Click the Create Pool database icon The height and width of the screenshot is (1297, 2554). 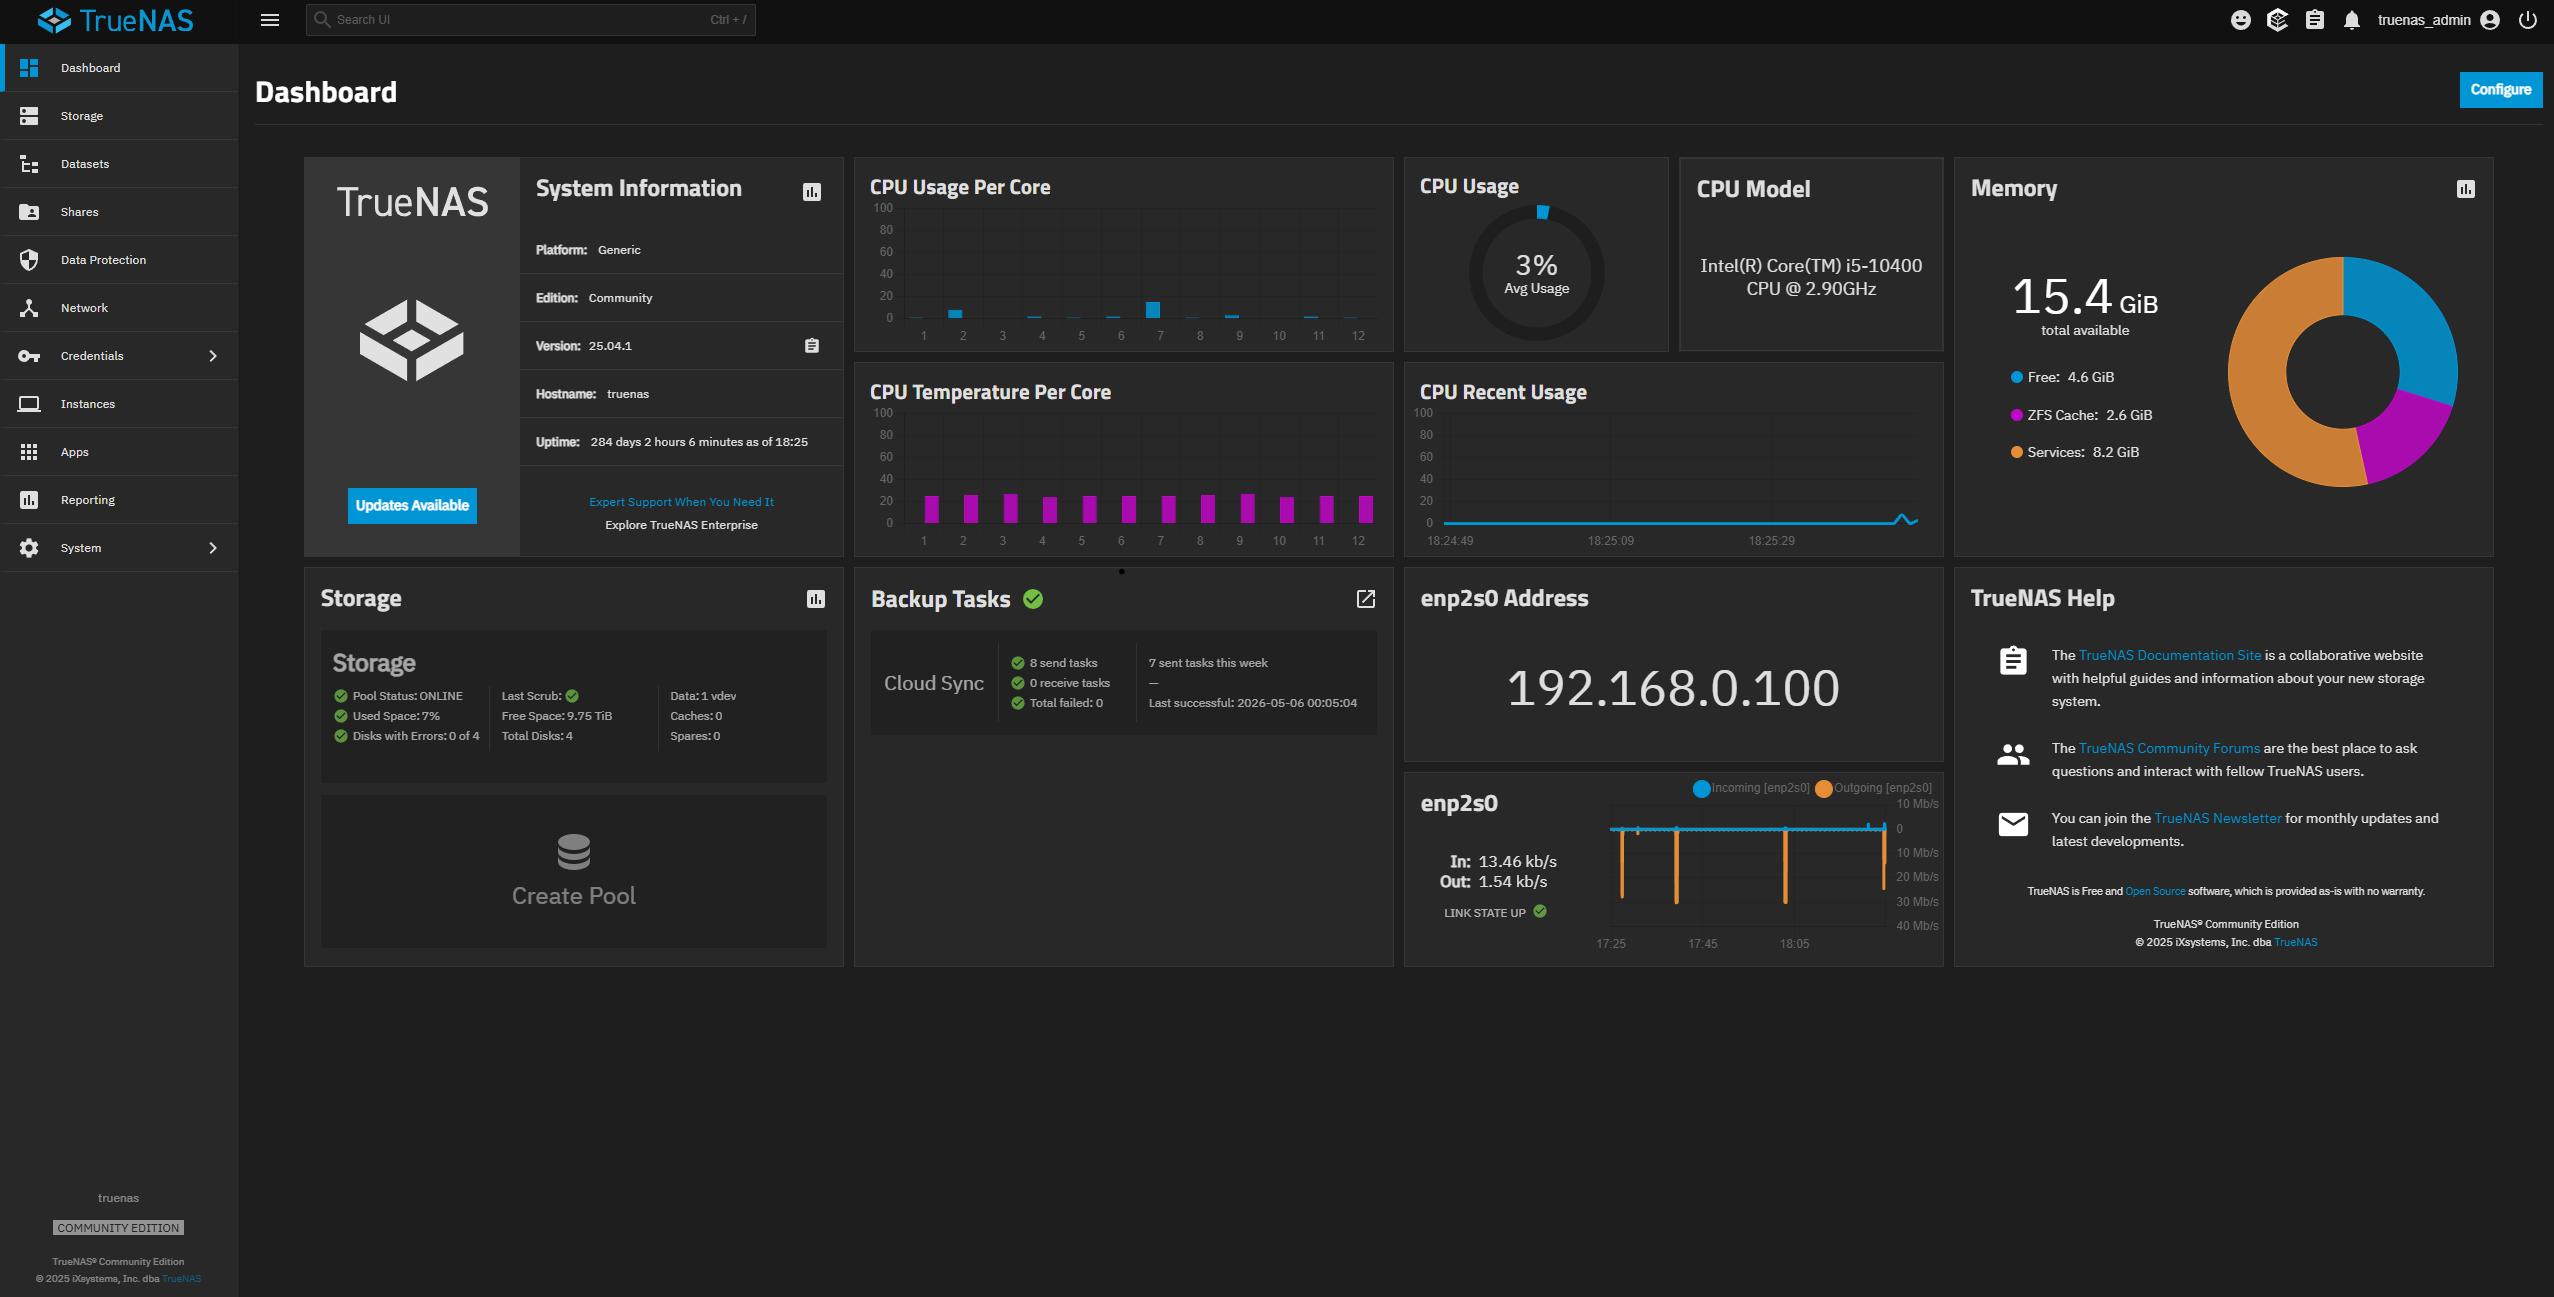[x=574, y=852]
